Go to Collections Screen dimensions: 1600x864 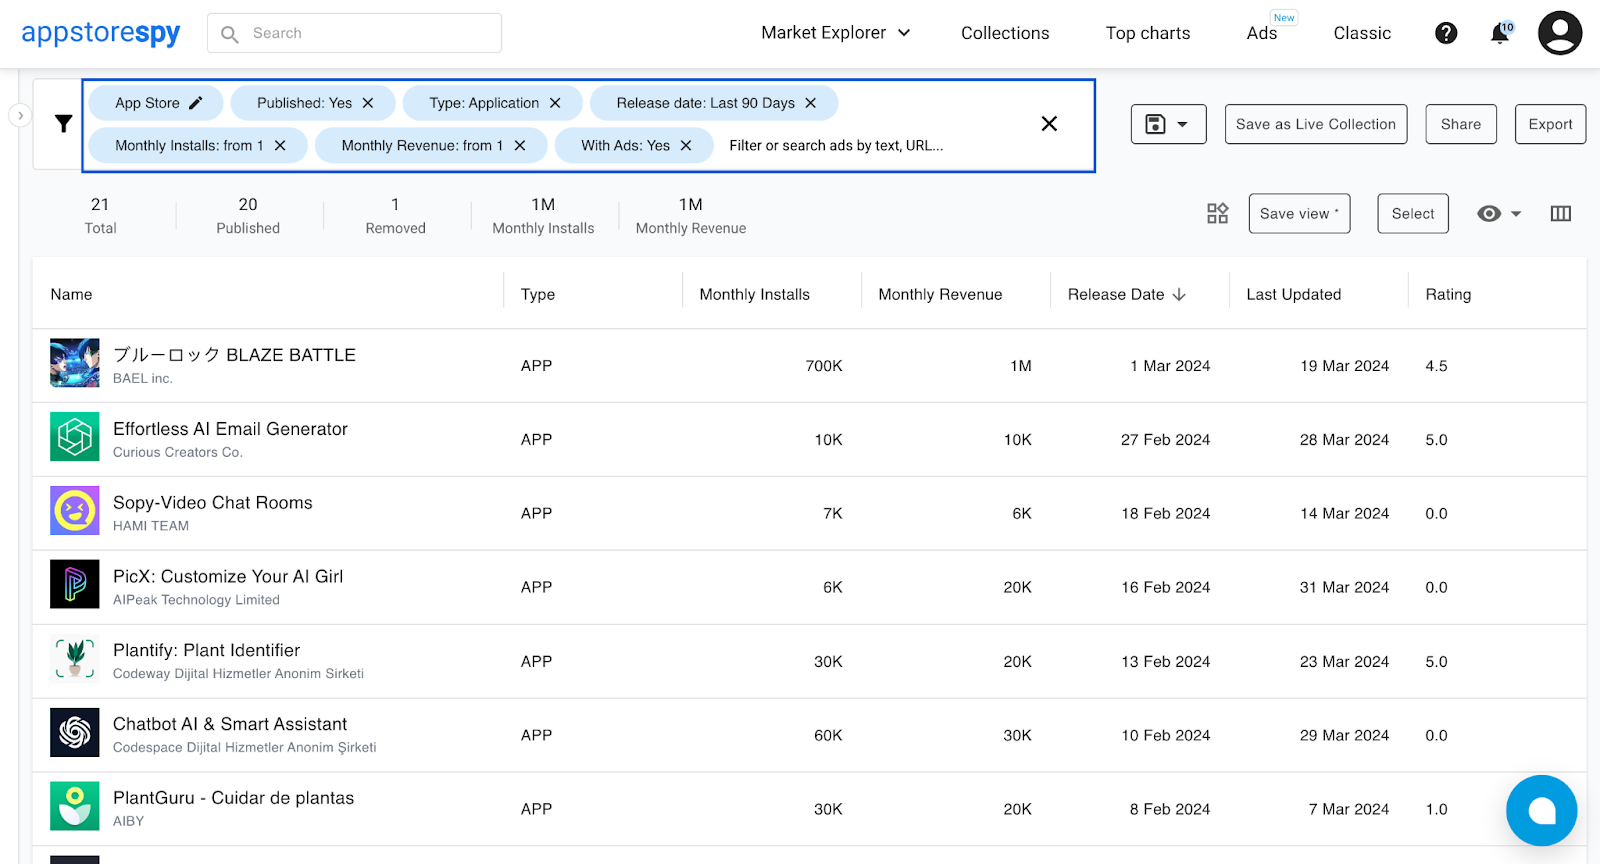tap(1005, 33)
